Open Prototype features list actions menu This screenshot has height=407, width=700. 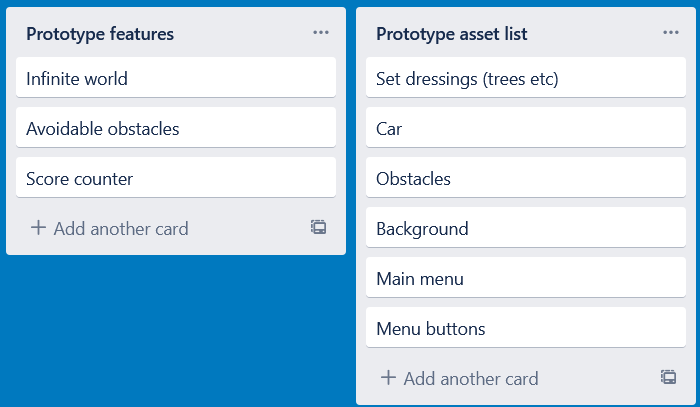click(x=320, y=33)
